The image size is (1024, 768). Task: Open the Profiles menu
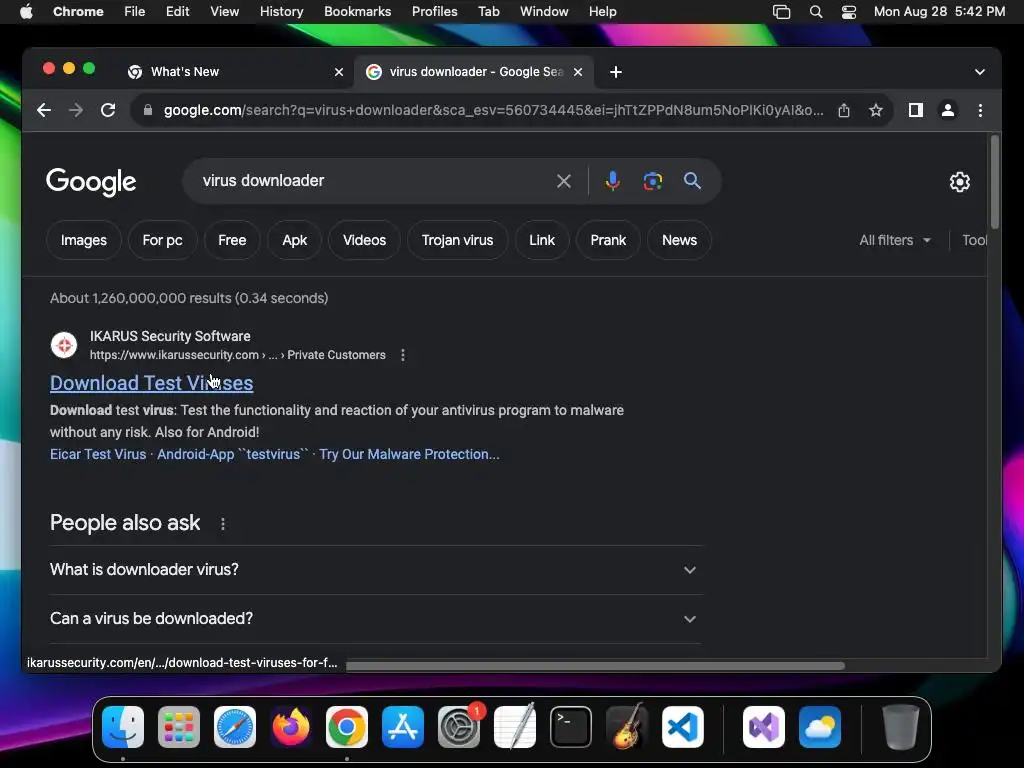[434, 12]
